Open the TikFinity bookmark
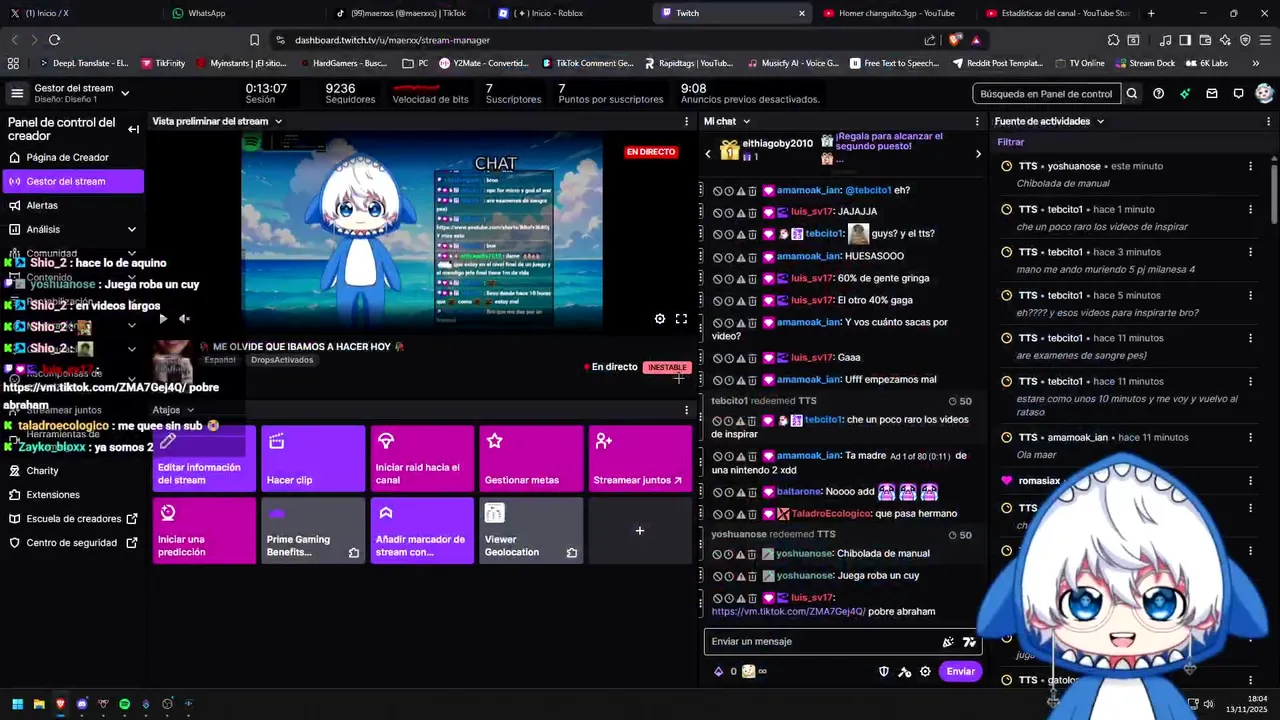The width and height of the screenshot is (1280, 720). [163, 63]
